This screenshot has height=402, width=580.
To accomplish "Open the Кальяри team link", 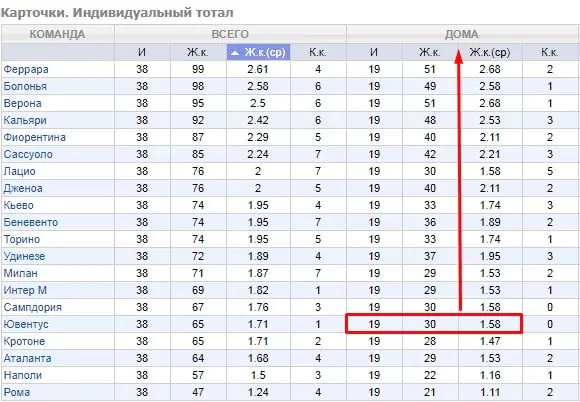I will point(25,120).
